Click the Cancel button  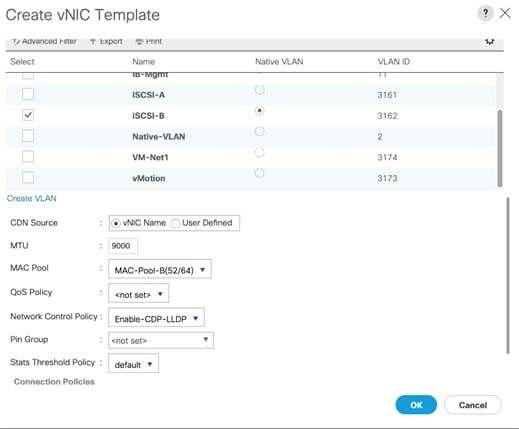473,405
